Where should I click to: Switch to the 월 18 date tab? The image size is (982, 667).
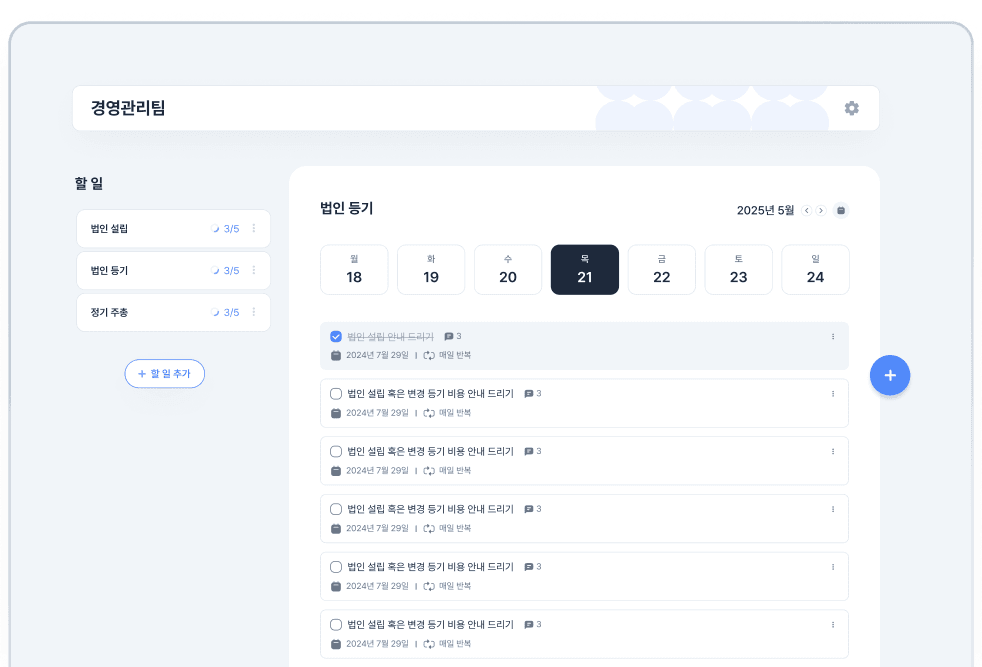point(354,269)
